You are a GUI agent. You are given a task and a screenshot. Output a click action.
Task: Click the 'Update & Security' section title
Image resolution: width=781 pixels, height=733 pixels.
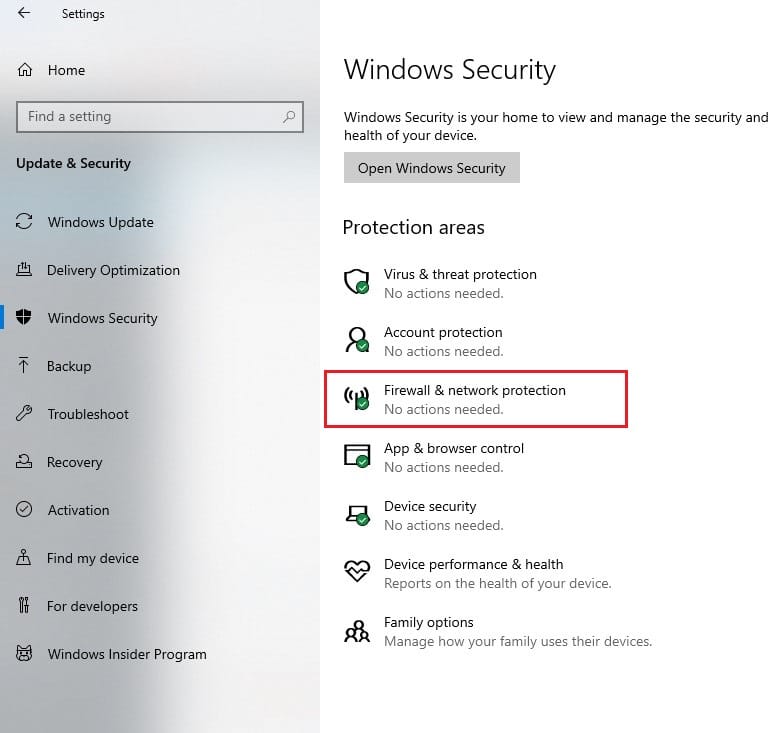(x=73, y=163)
